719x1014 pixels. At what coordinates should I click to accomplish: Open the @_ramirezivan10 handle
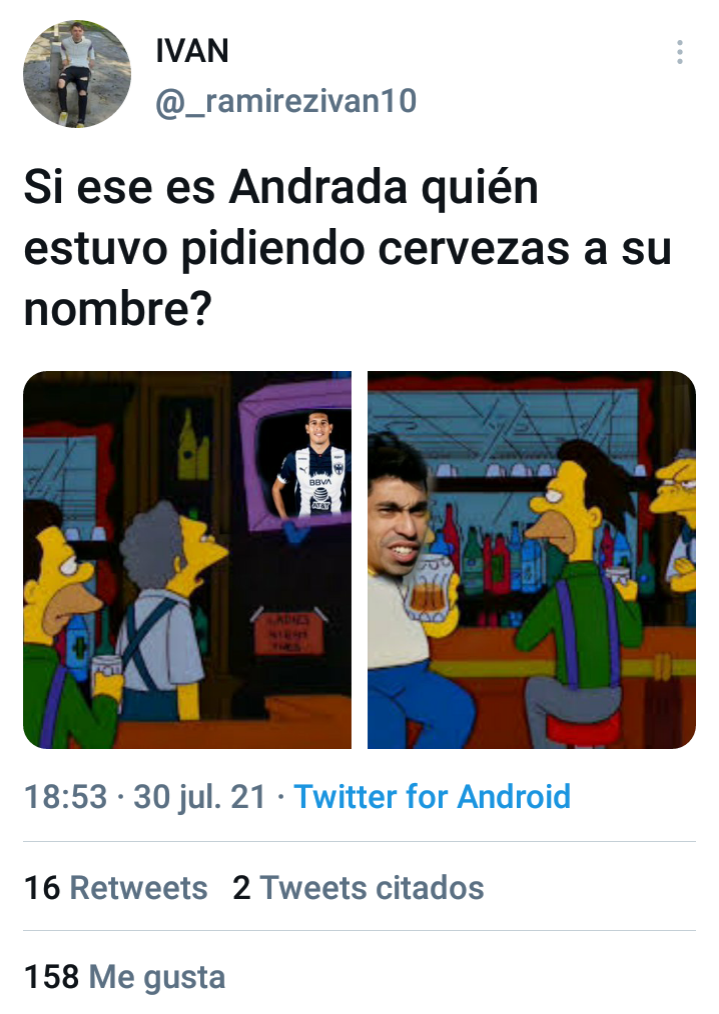click(286, 102)
